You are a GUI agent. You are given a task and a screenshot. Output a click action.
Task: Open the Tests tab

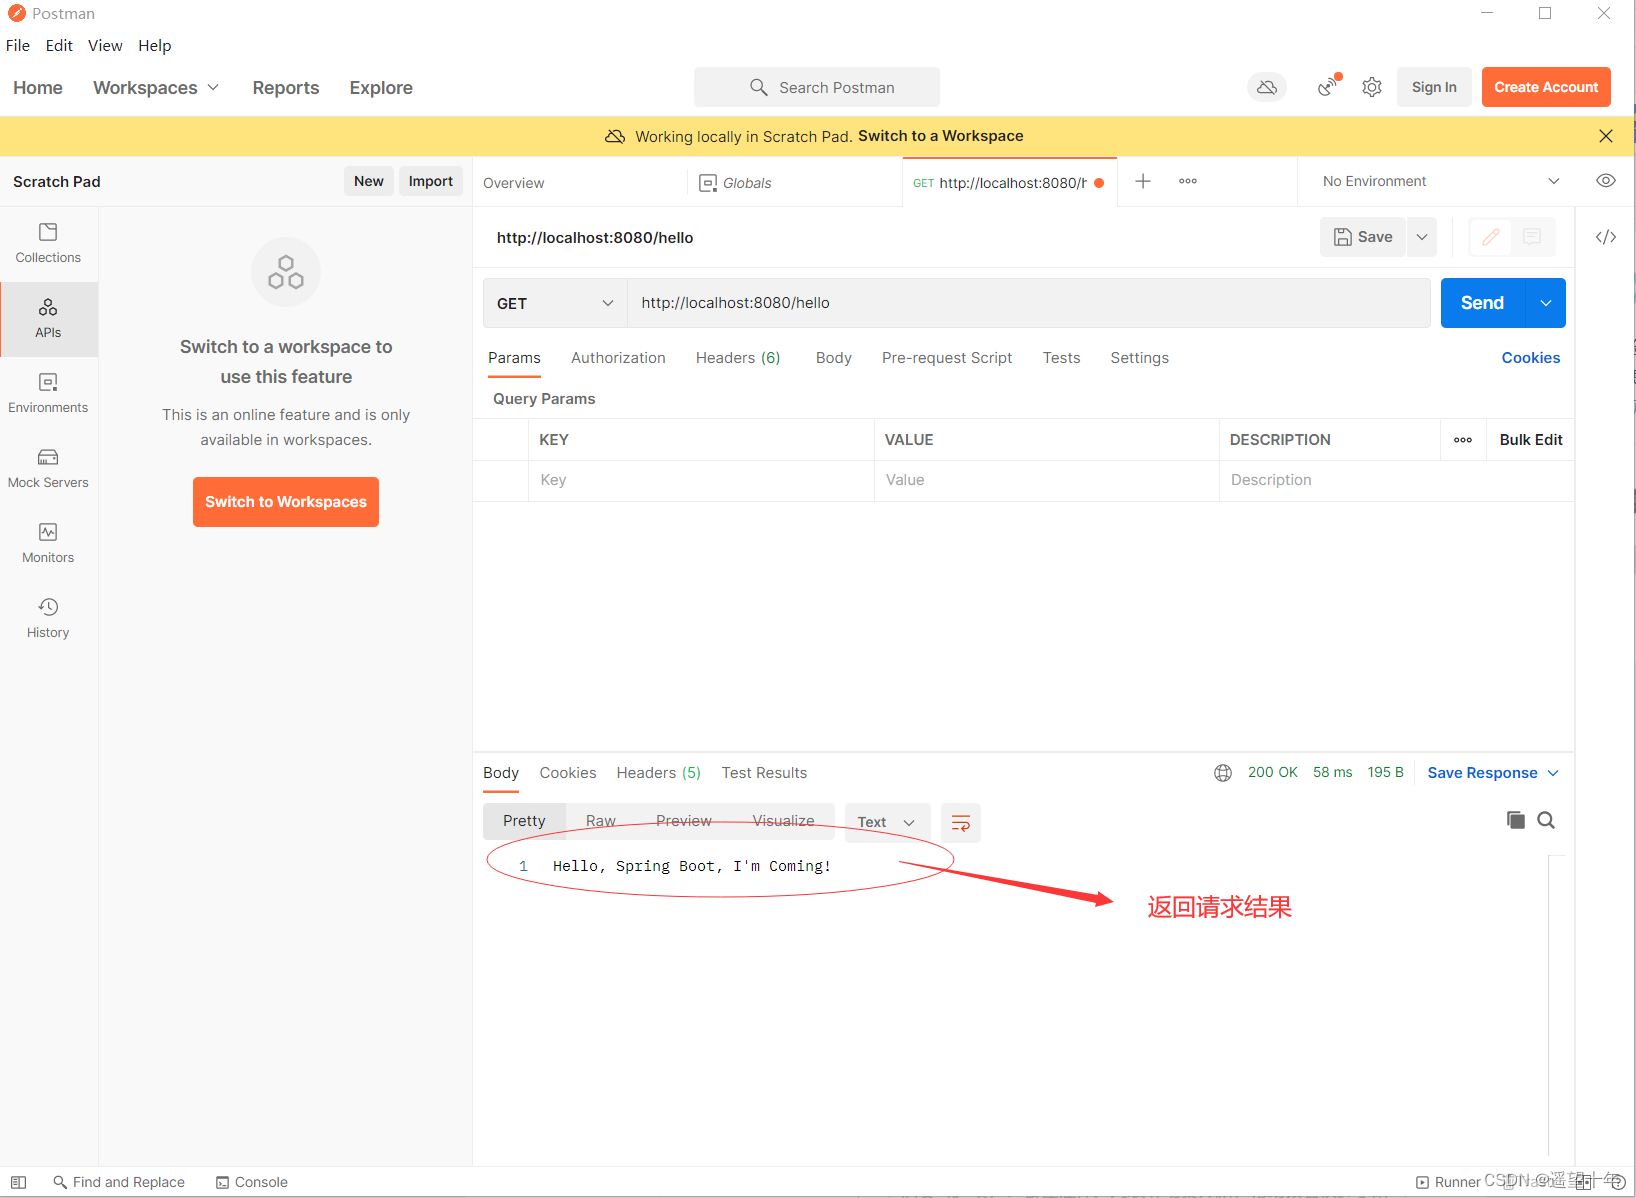[1061, 358]
